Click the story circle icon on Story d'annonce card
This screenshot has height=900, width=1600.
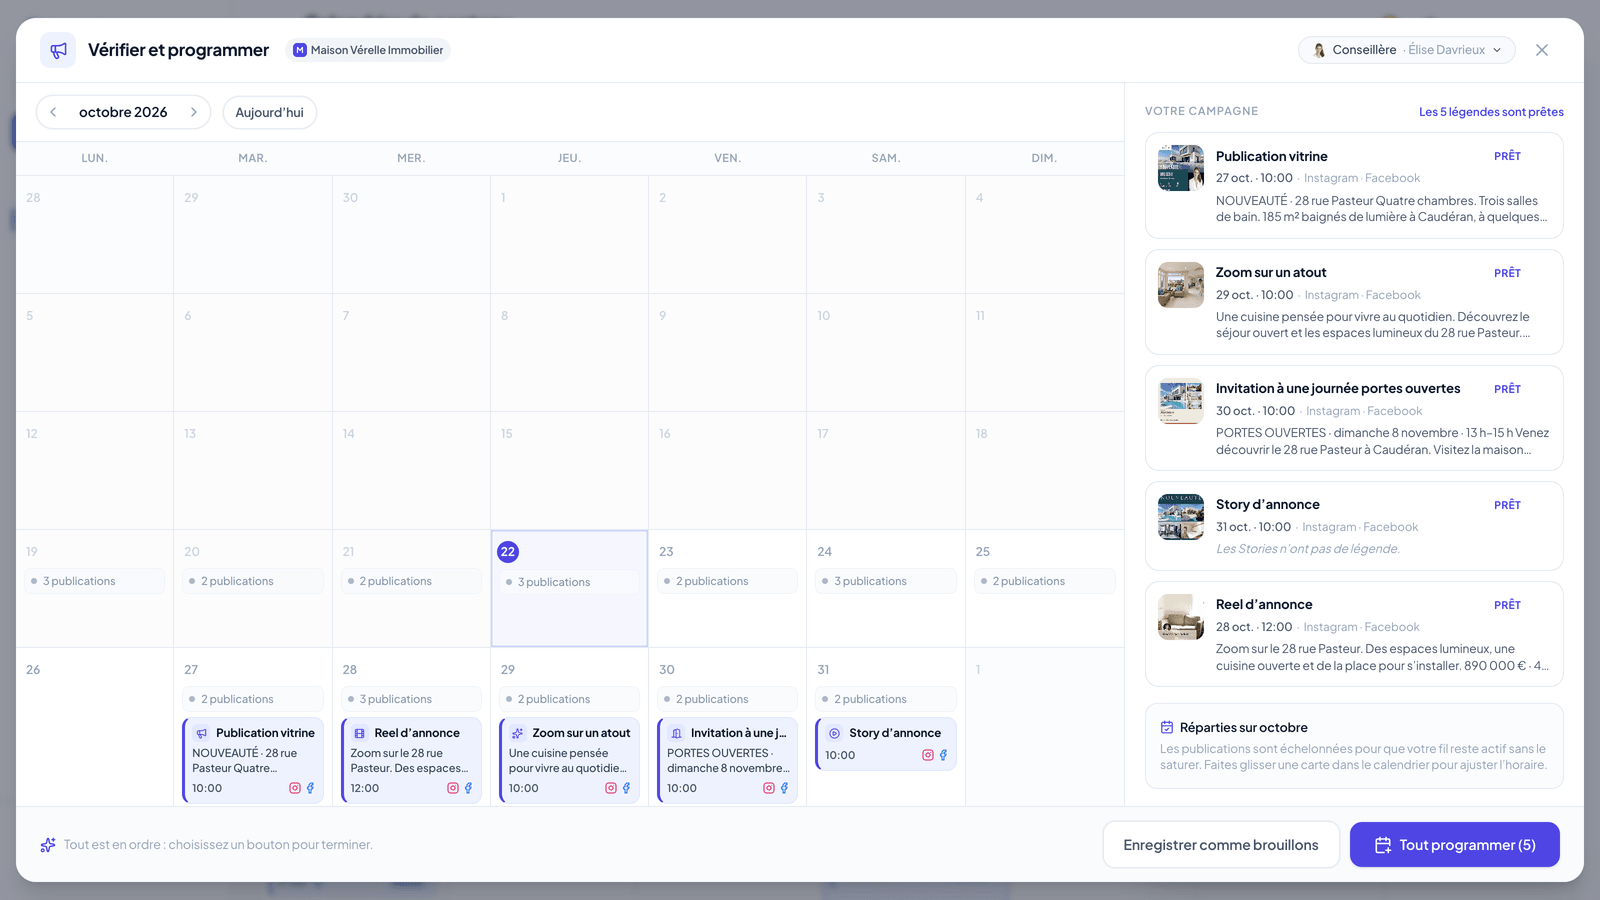click(x=835, y=733)
